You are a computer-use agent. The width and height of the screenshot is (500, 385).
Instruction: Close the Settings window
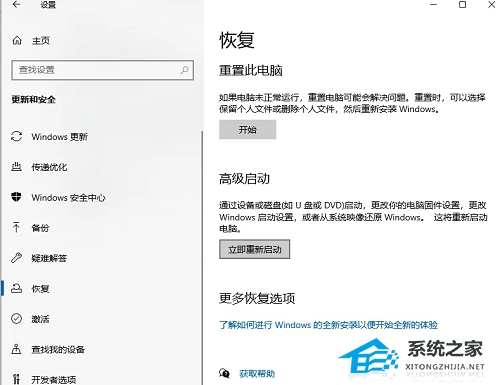[x=491, y=5]
